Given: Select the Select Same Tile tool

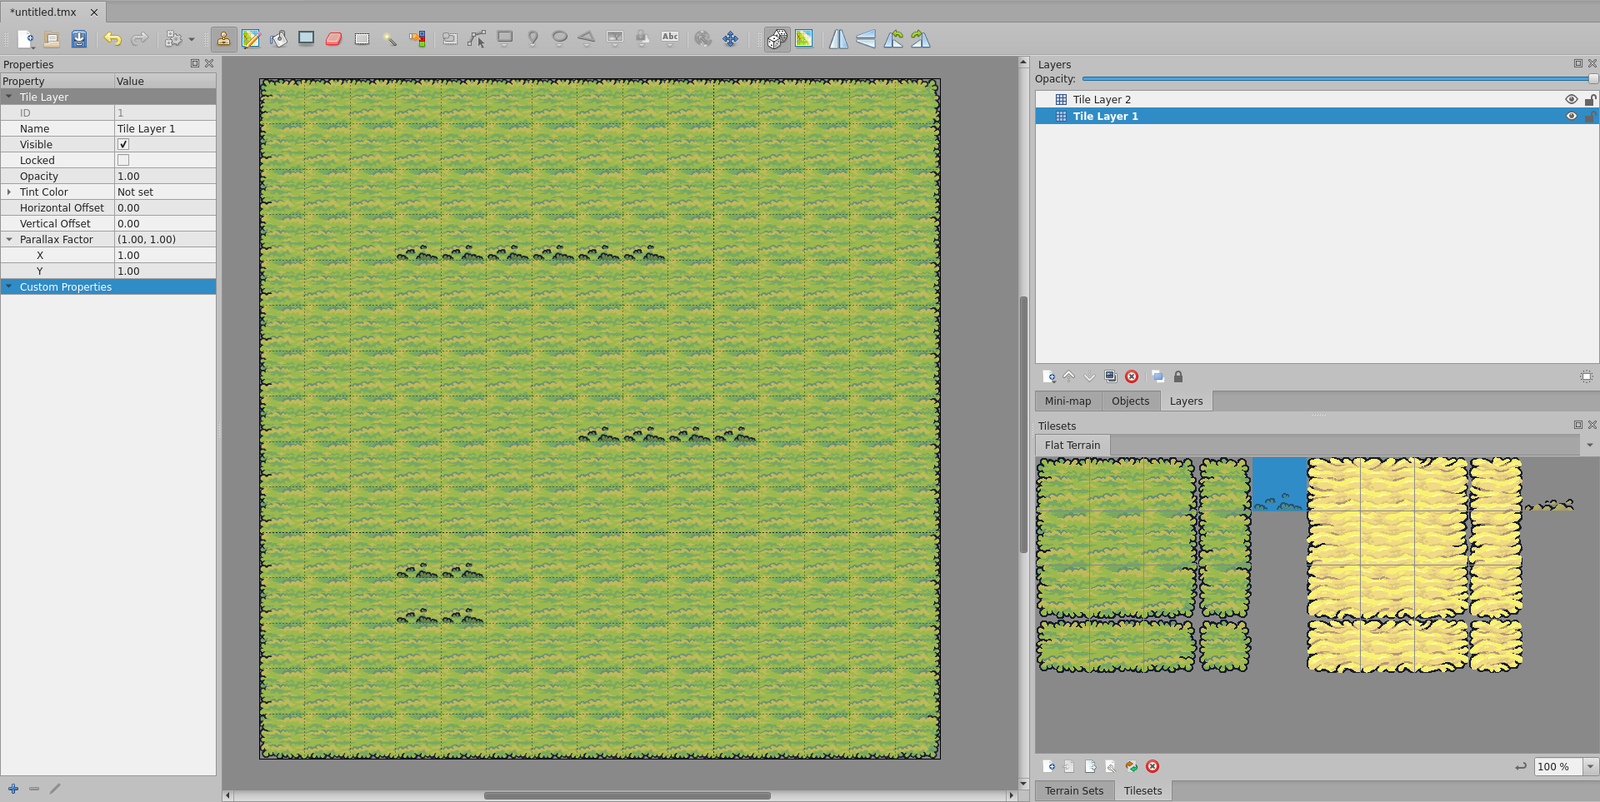Looking at the screenshot, I should (x=417, y=39).
